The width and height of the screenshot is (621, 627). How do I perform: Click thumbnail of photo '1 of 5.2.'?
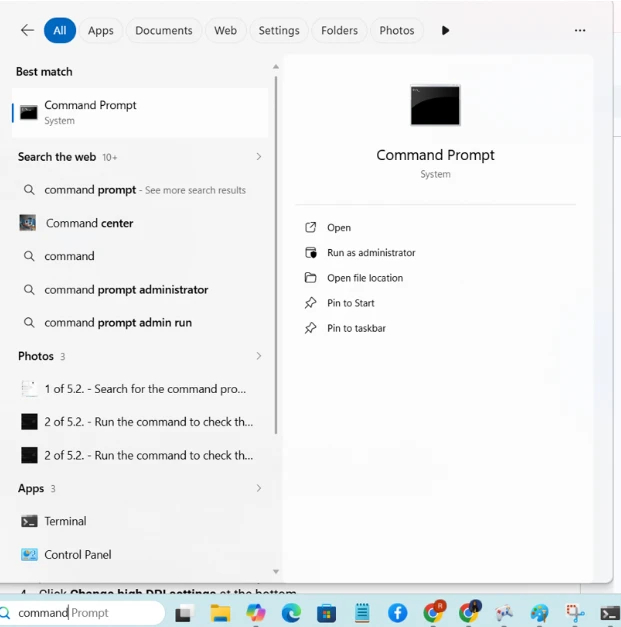coord(29,389)
